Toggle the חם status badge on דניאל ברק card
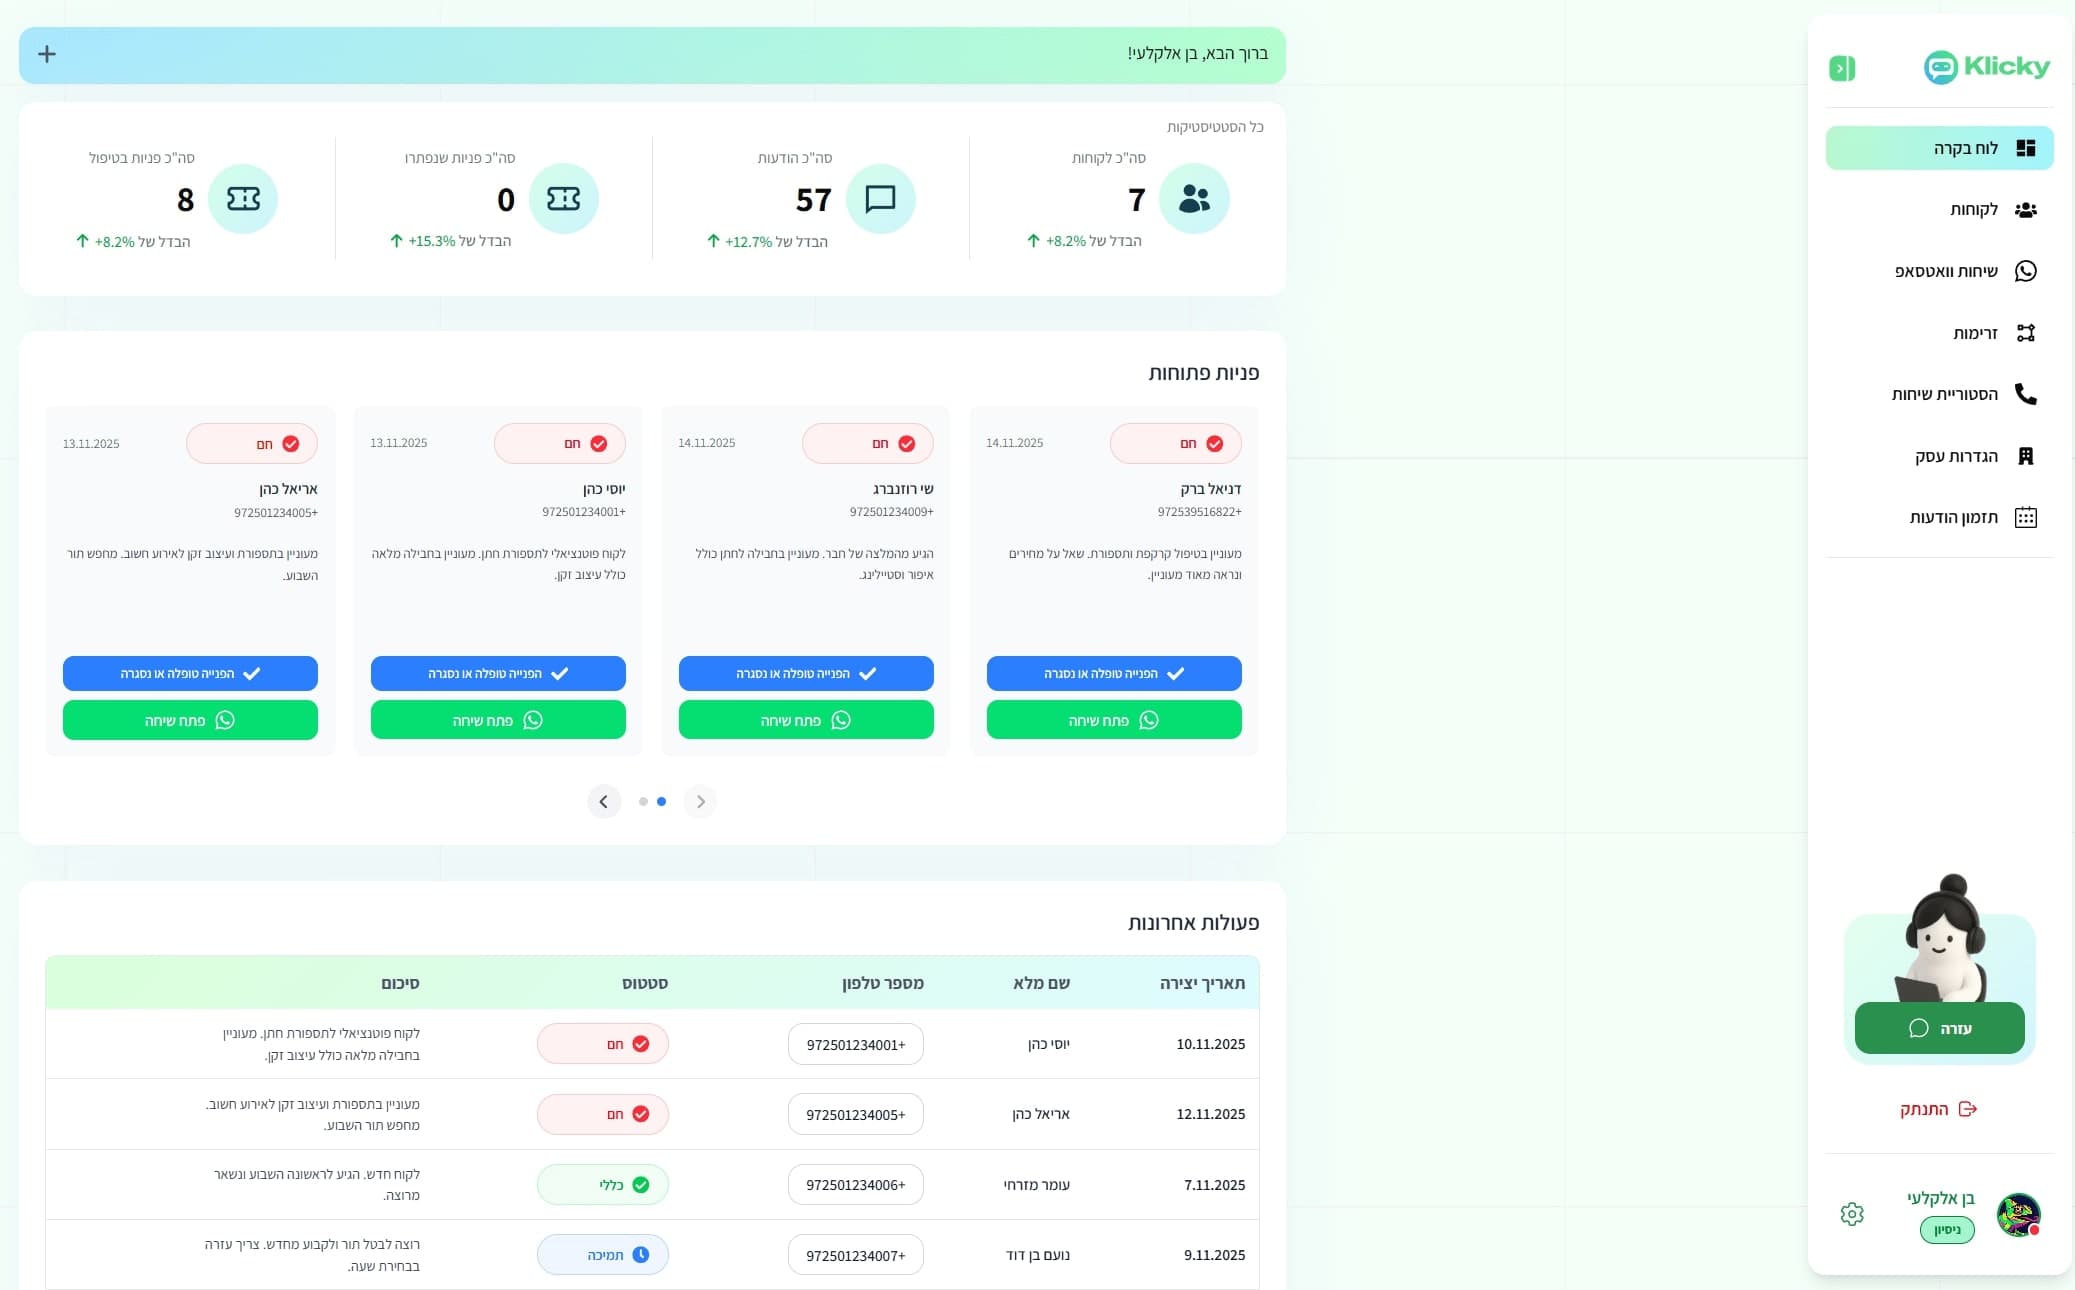The image size is (2075, 1290). tap(1176, 443)
